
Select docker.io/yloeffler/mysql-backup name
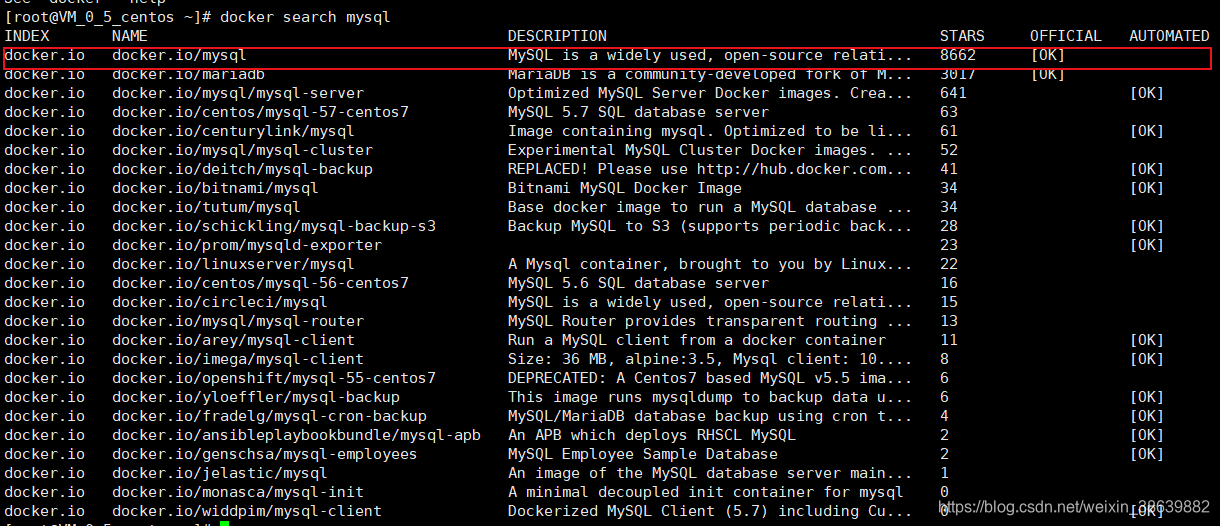[256, 397]
